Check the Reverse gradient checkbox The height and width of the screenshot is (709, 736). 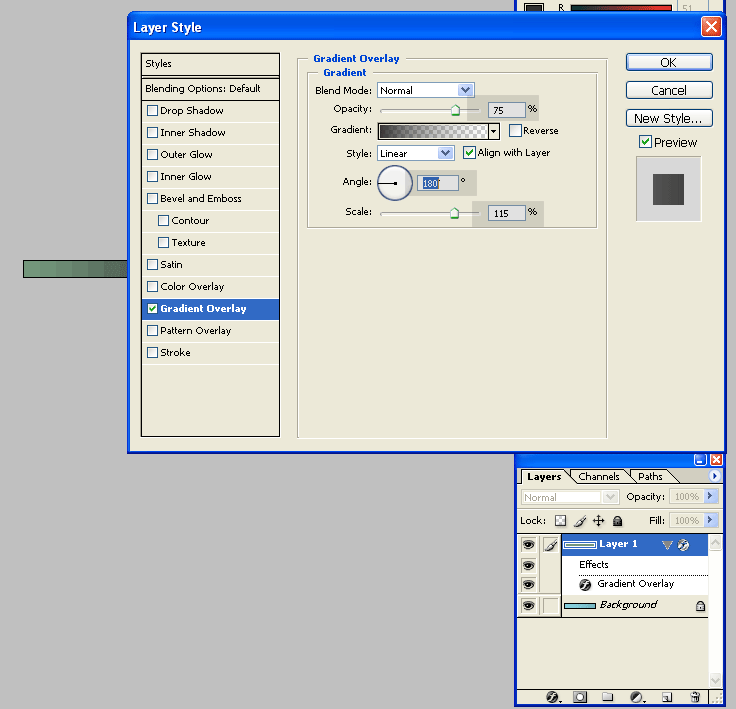point(515,131)
